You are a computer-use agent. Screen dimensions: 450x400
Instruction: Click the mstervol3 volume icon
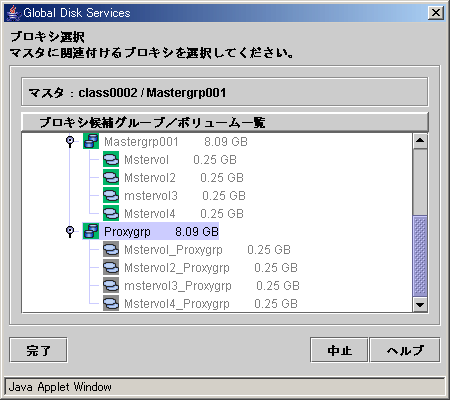[x=111, y=195]
